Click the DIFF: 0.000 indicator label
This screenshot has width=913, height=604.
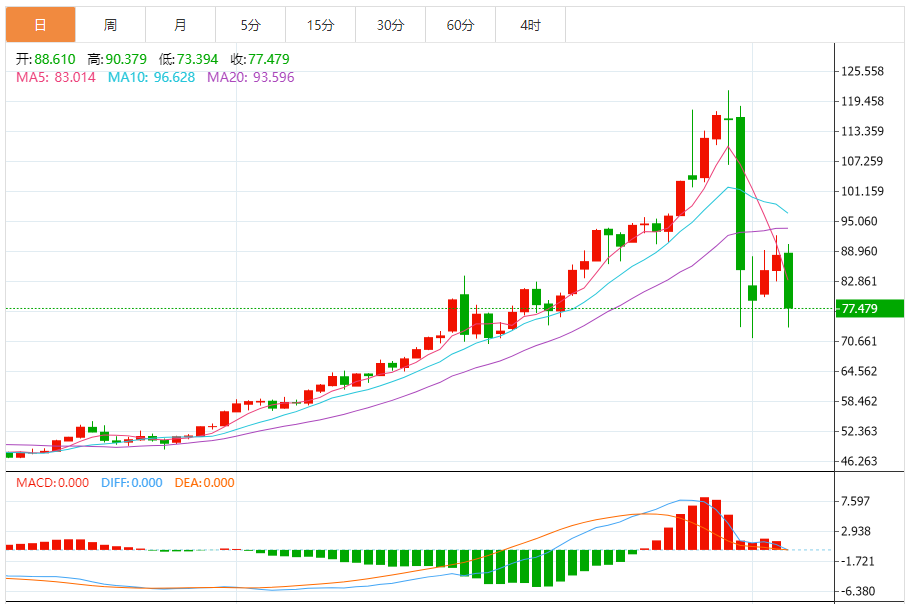(x=131, y=483)
